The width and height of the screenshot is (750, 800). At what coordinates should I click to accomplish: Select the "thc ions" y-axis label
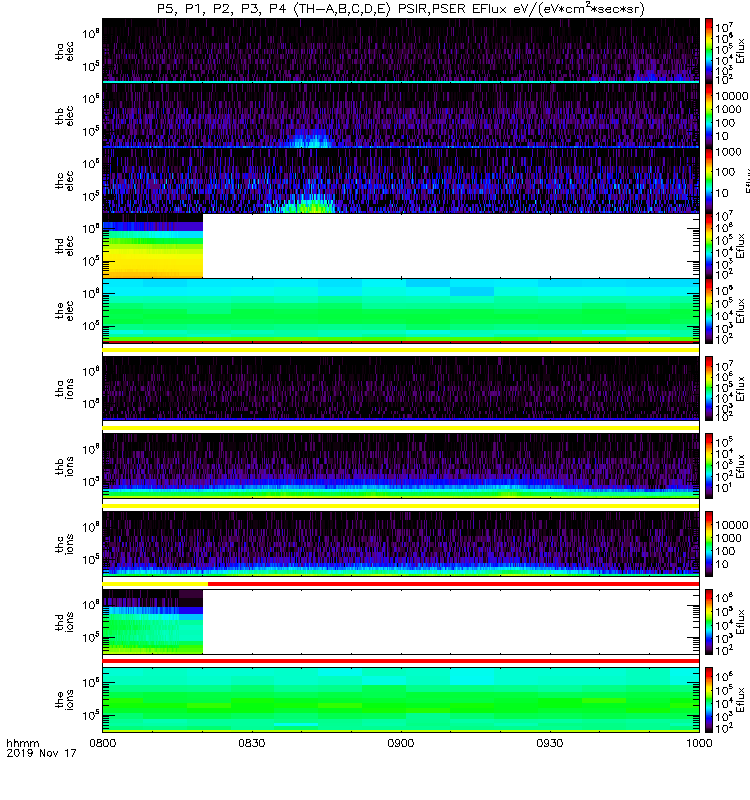point(64,544)
